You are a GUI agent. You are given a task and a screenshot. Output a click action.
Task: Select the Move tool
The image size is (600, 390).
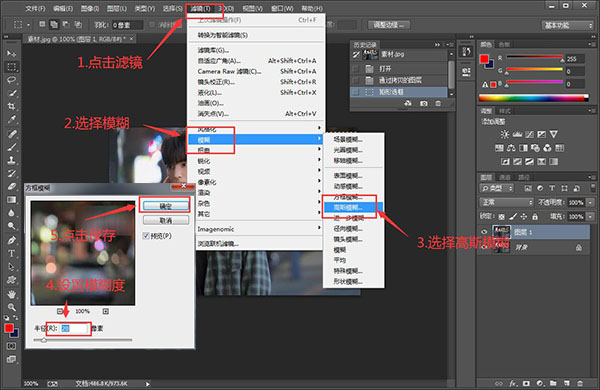pyautogui.click(x=11, y=54)
